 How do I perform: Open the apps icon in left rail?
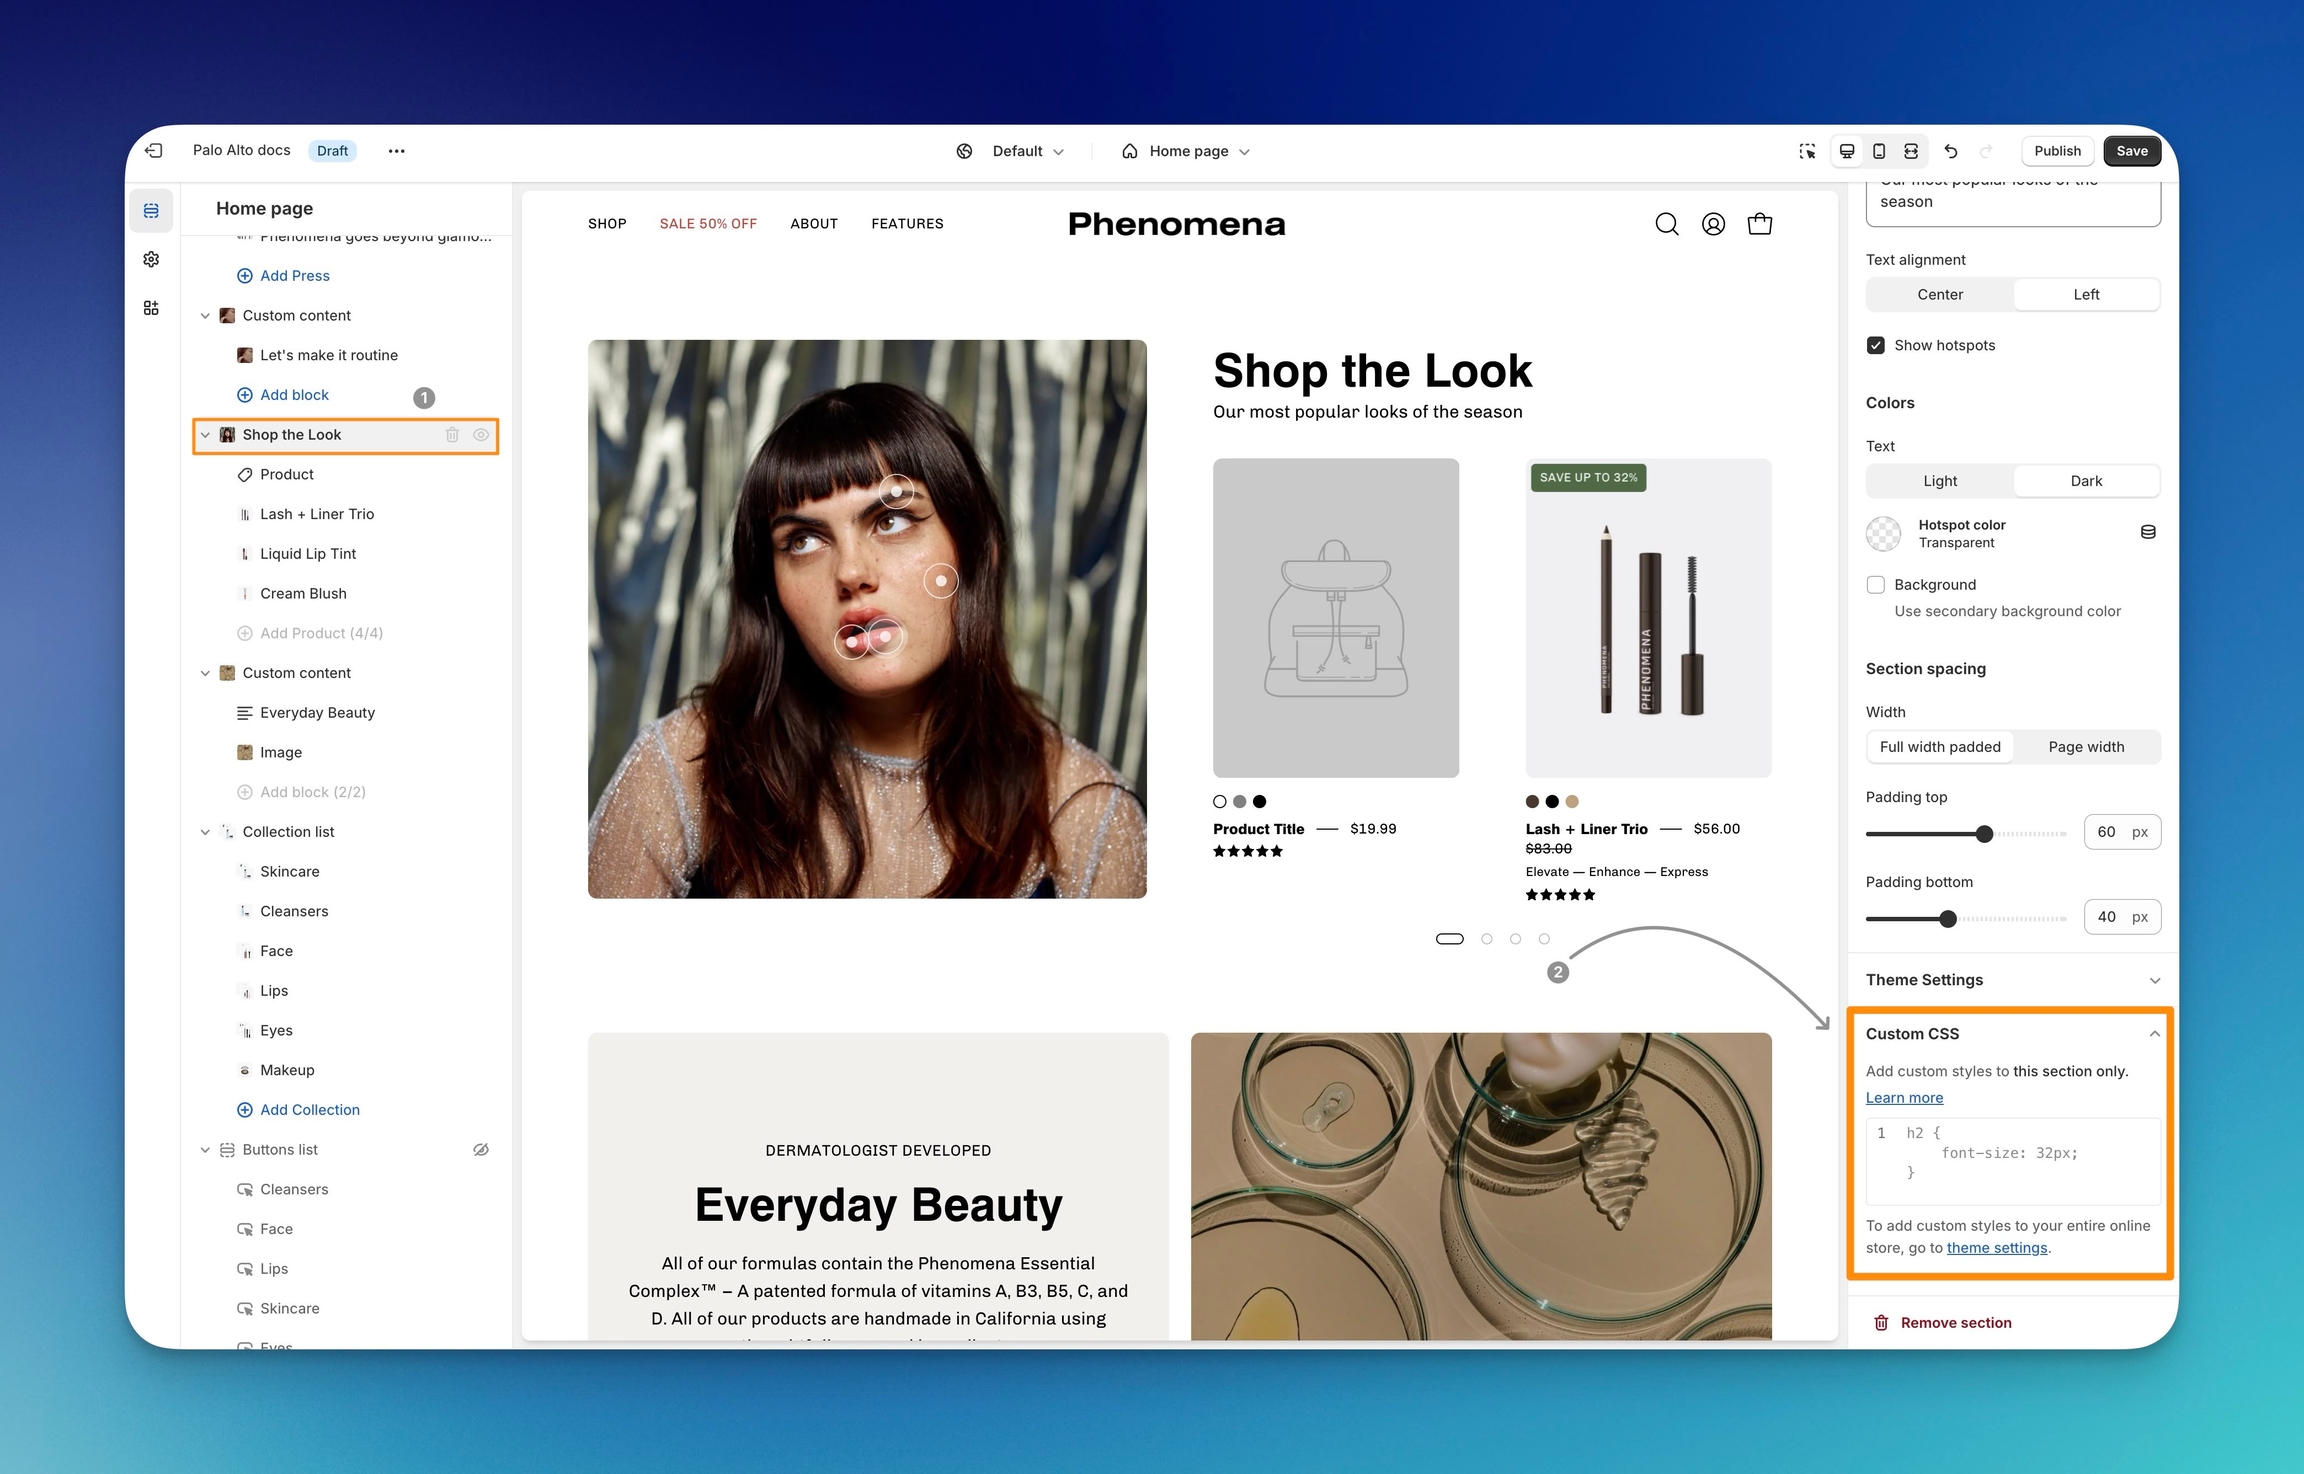[151, 308]
